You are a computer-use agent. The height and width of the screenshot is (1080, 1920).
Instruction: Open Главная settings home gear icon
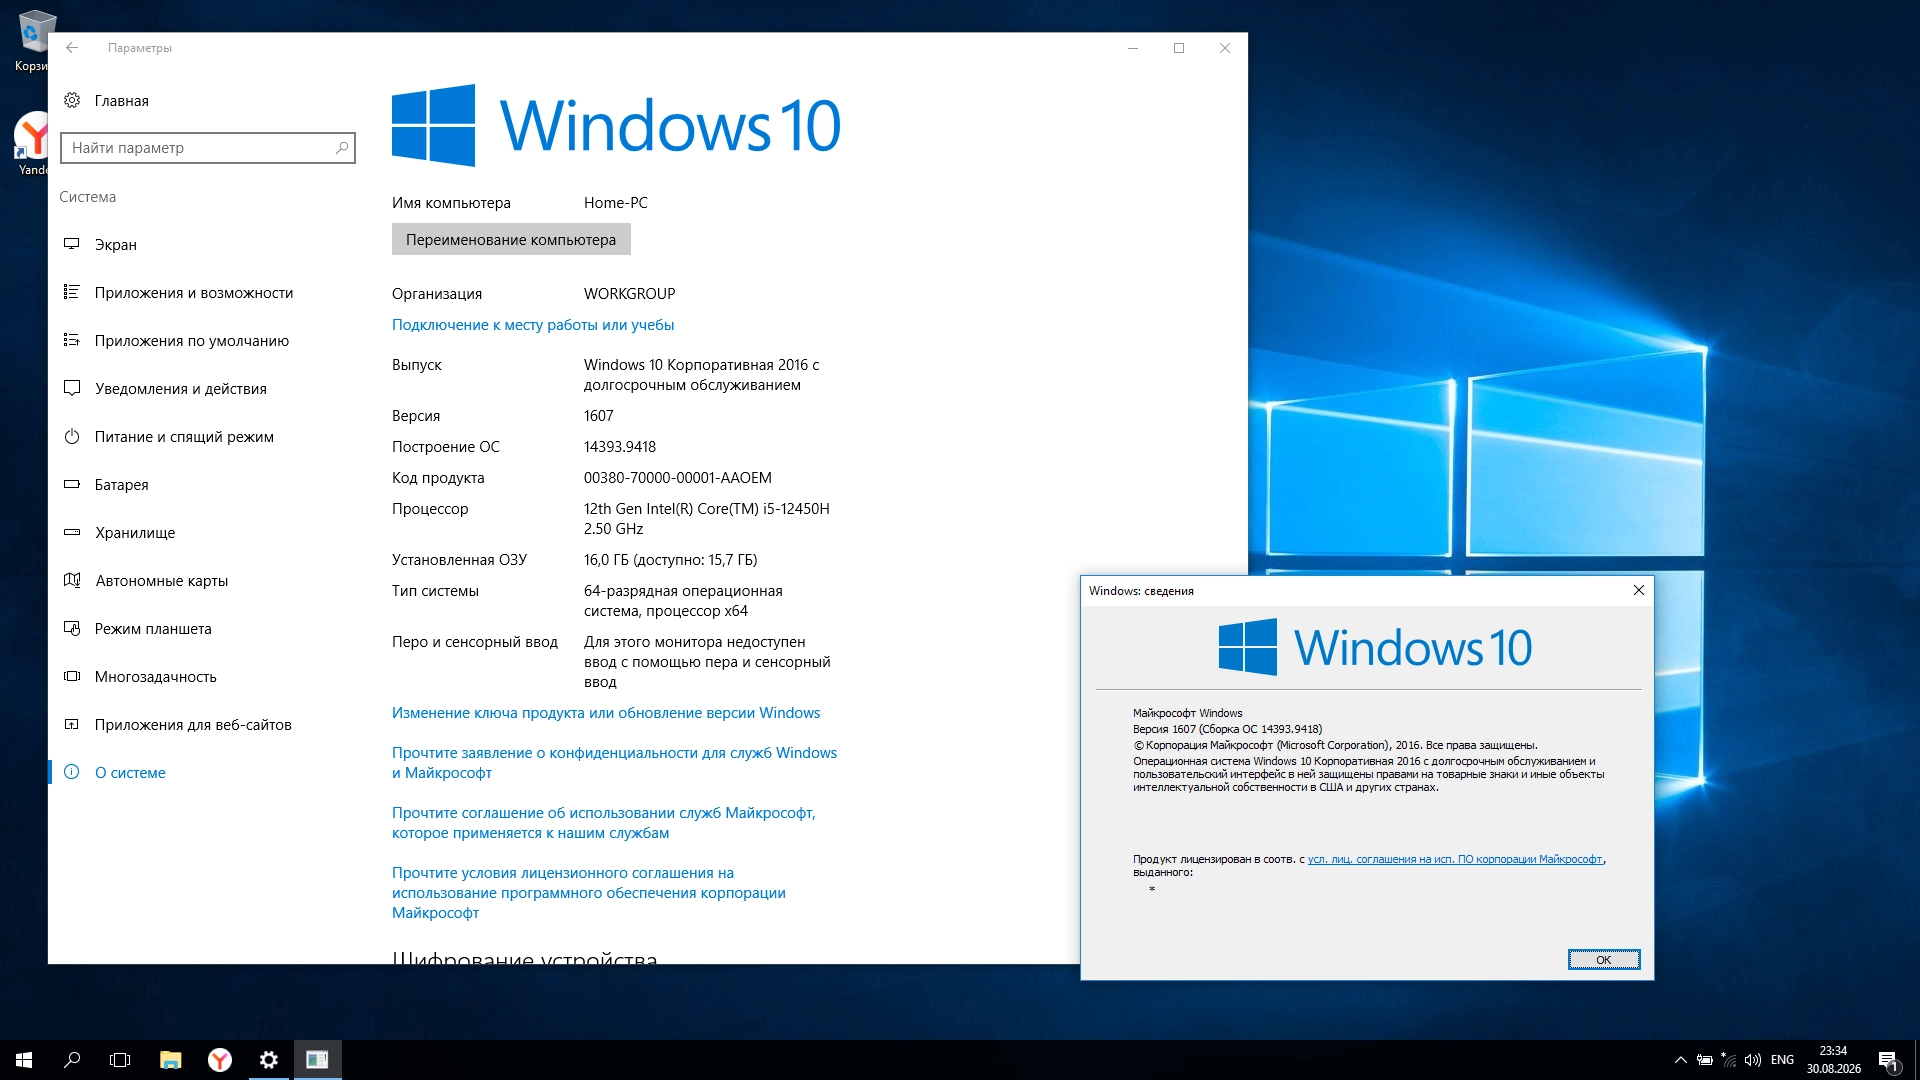72,100
